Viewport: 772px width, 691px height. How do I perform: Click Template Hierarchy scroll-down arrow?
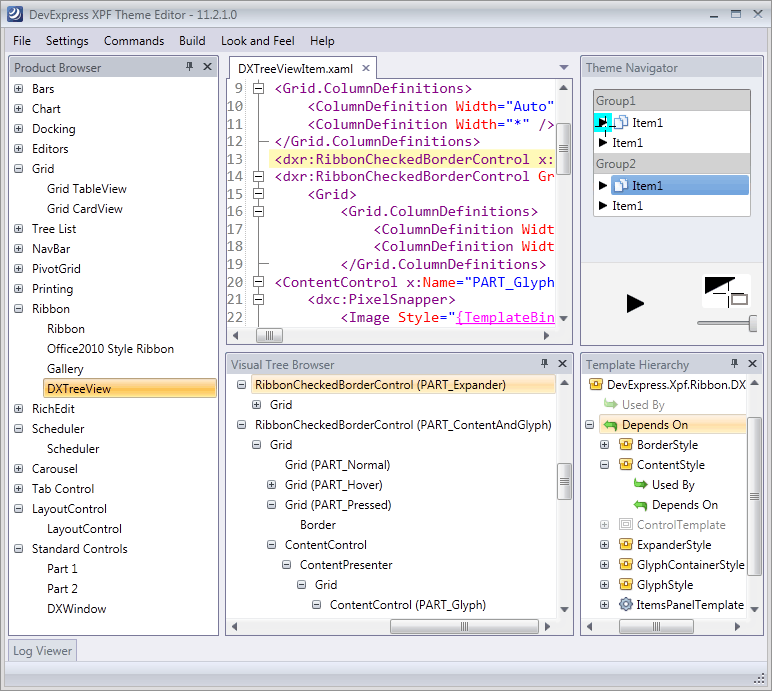pyautogui.click(x=754, y=609)
